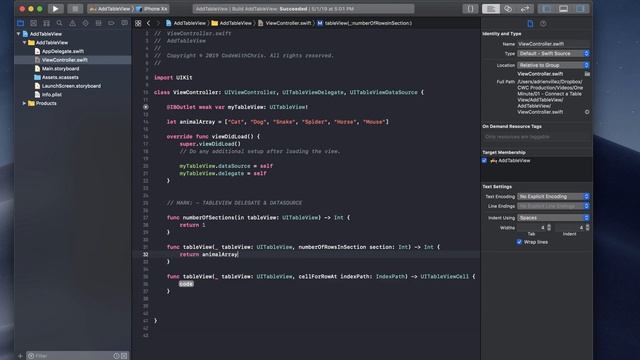
Task: Show the Quick Help inspector
Action: (543, 24)
